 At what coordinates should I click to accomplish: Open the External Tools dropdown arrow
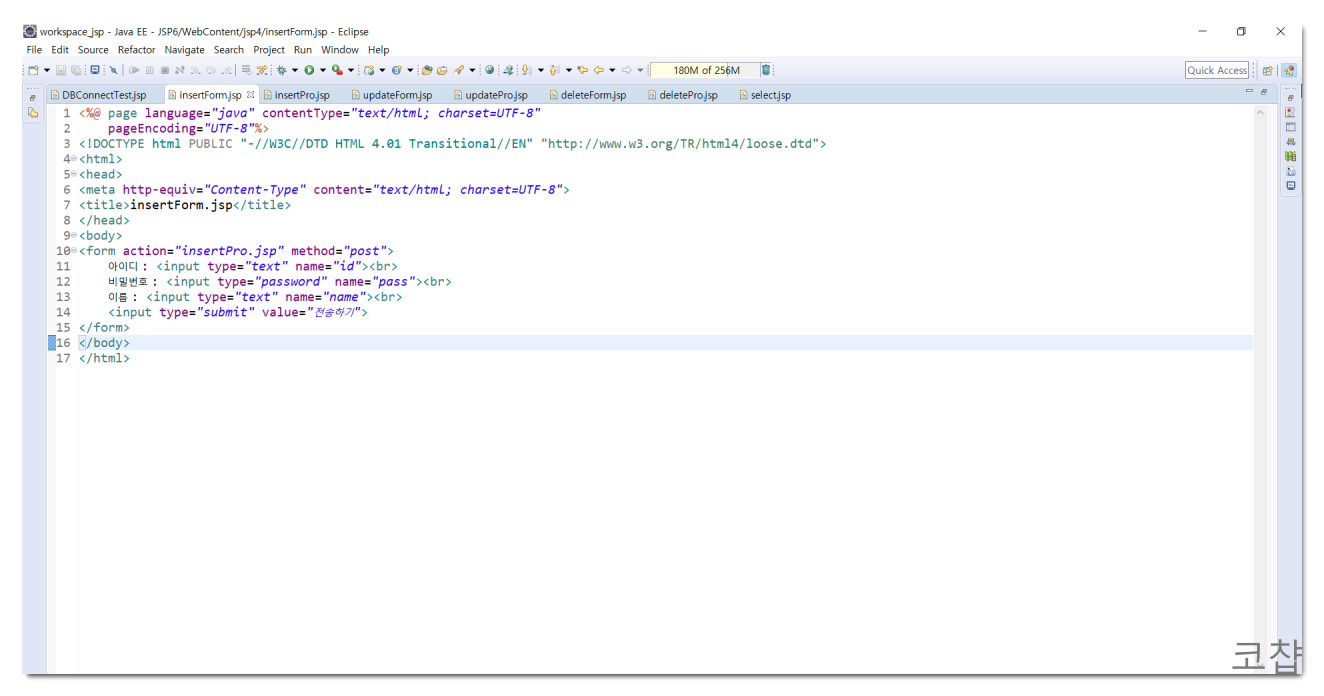[x=351, y=70]
